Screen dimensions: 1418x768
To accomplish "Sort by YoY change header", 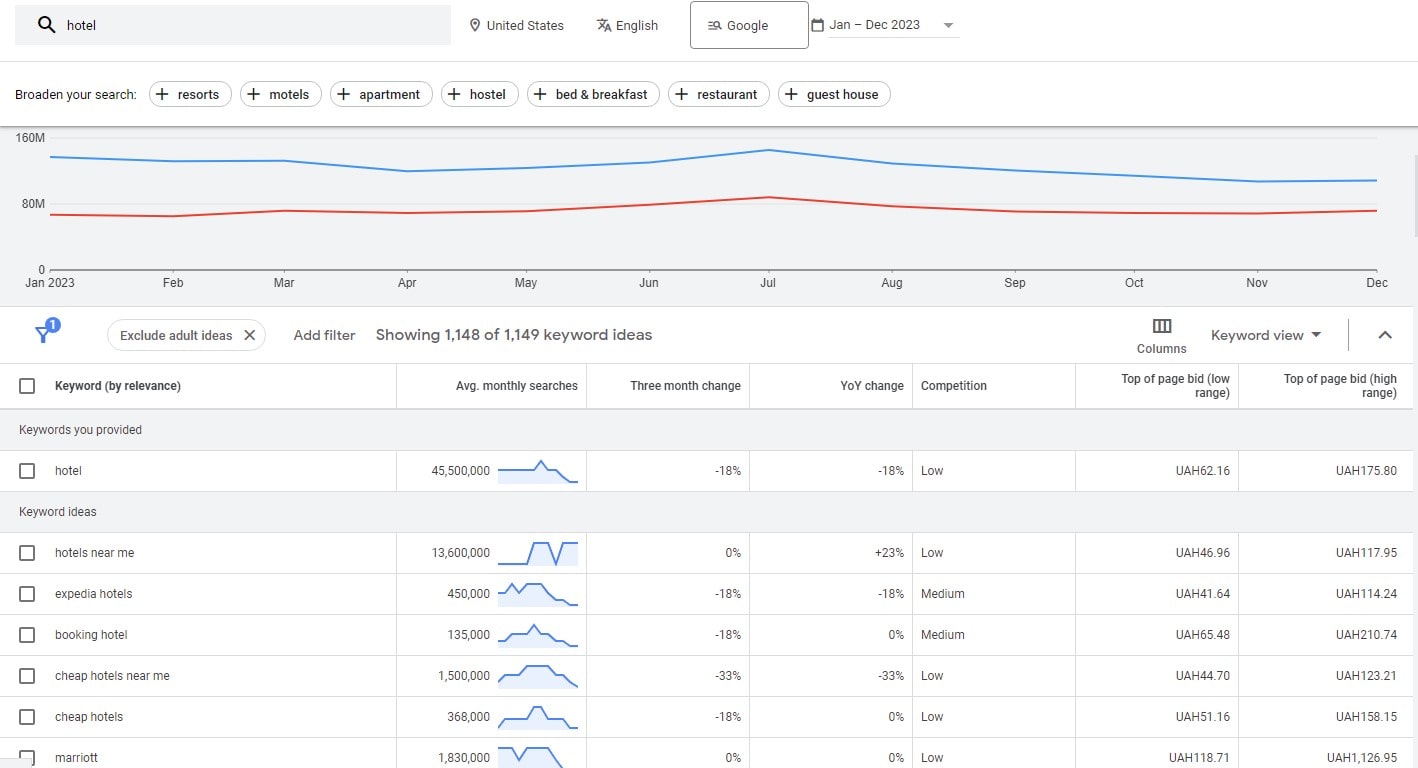I will coord(872,386).
